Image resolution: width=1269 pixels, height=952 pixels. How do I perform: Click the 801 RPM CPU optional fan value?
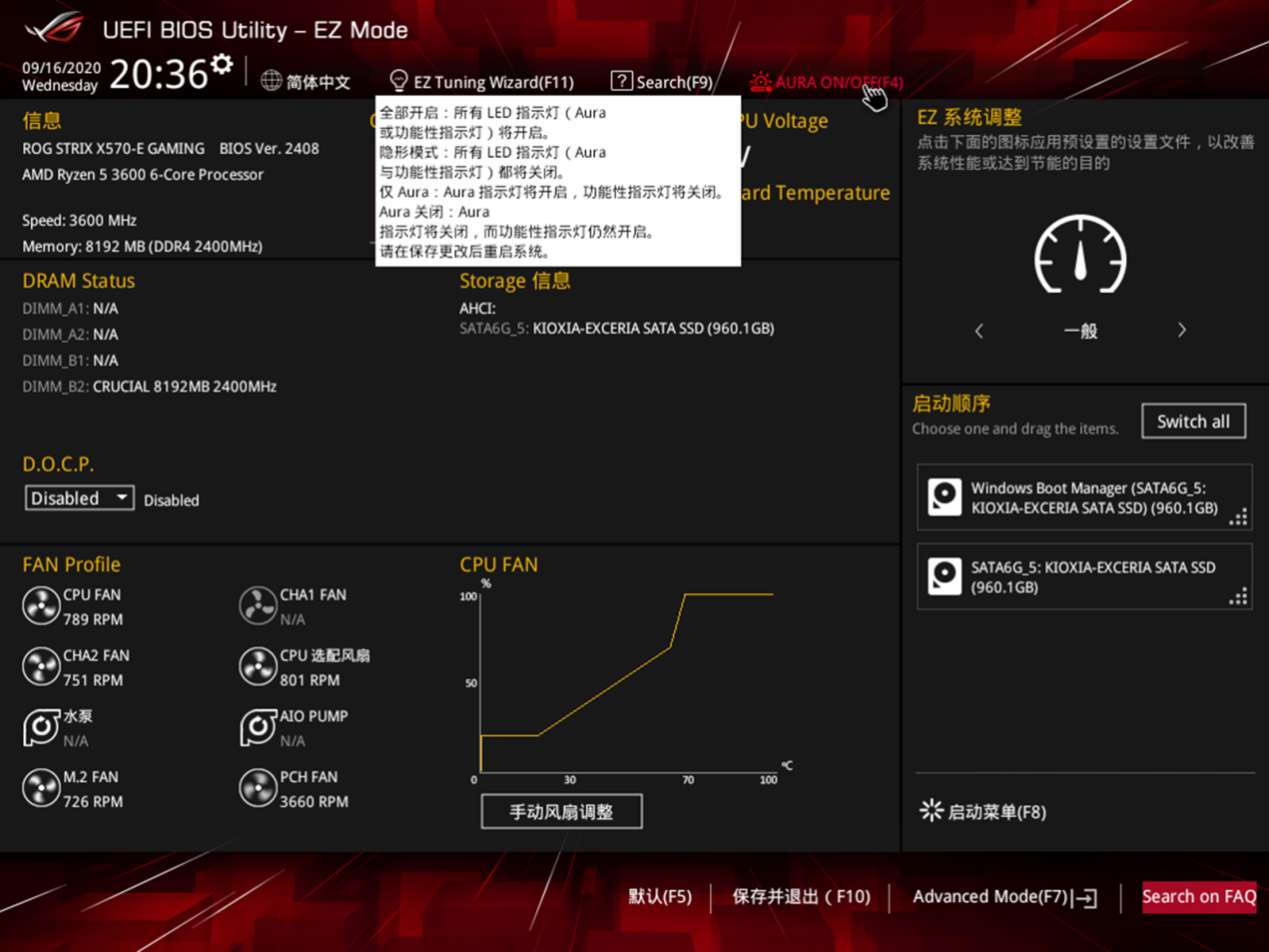[x=309, y=680]
